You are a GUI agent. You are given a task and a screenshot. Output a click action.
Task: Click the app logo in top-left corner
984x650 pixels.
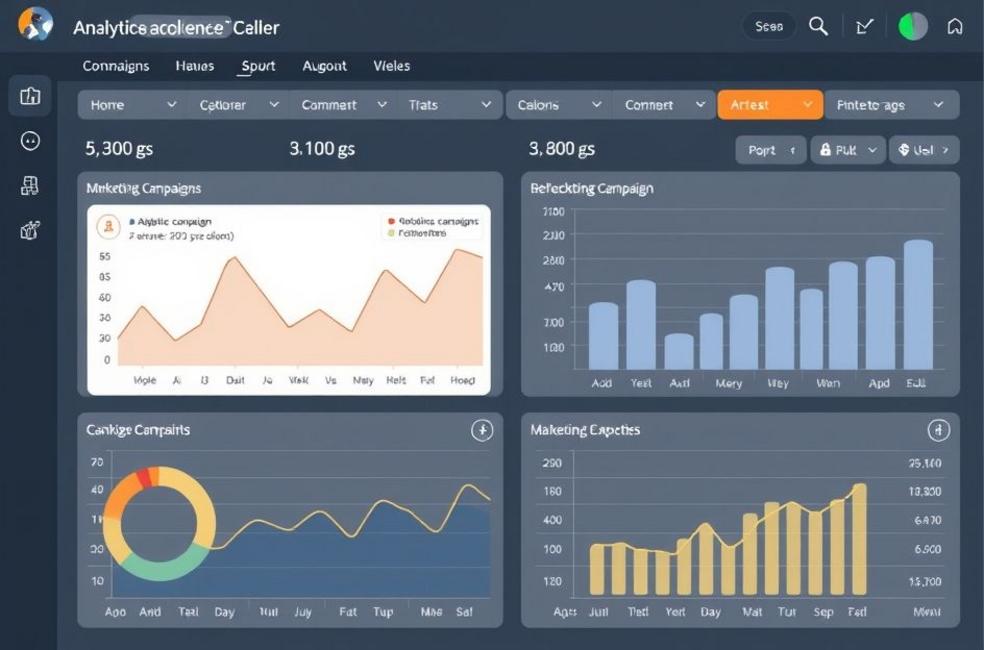click(x=35, y=24)
